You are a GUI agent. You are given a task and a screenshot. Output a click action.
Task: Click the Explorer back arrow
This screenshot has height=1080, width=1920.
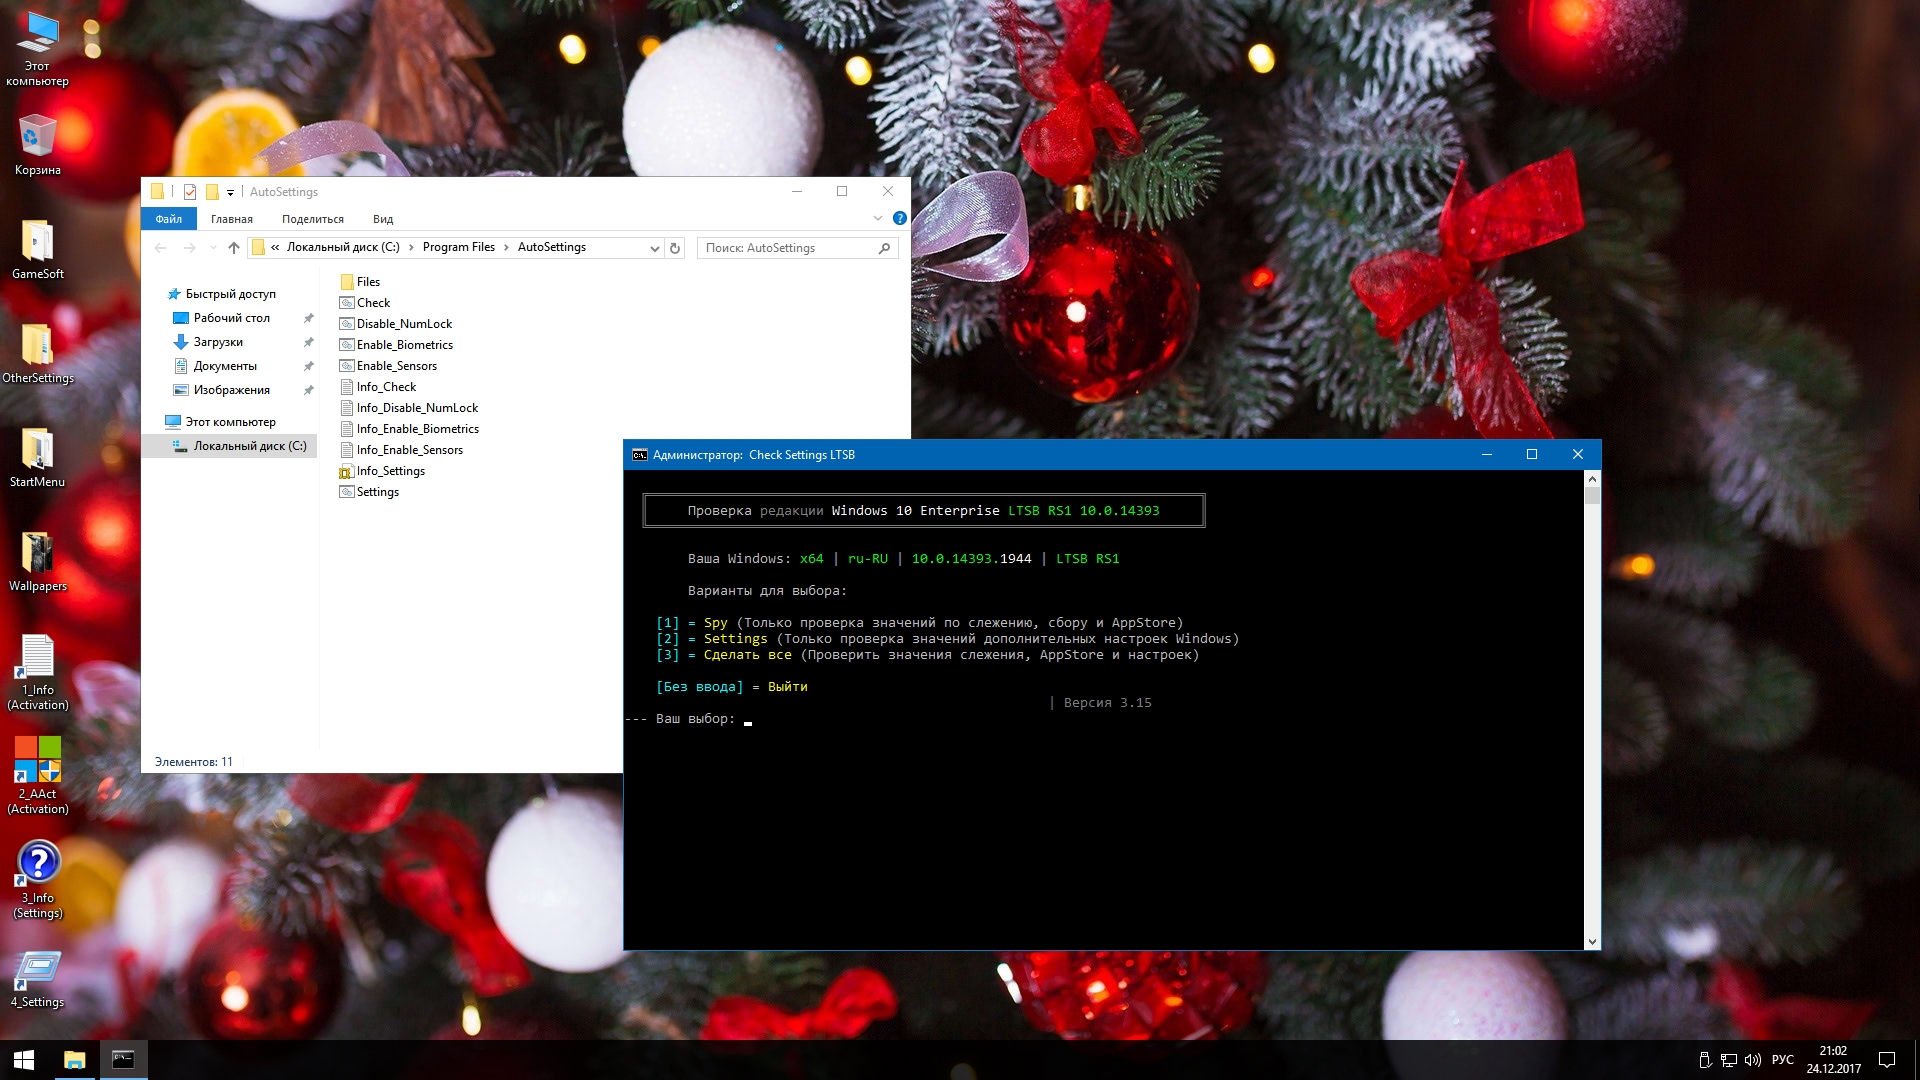[161, 248]
